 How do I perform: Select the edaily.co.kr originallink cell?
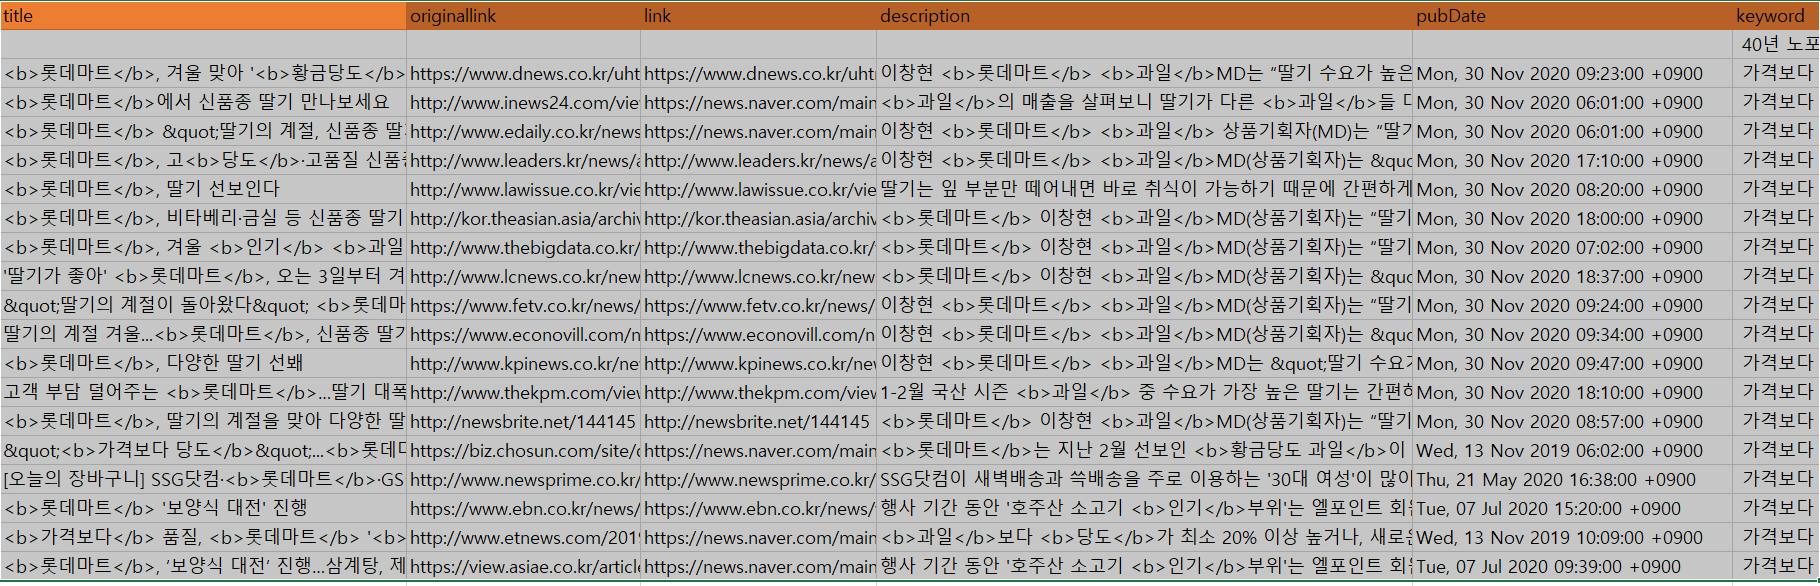click(x=523, y=132)
